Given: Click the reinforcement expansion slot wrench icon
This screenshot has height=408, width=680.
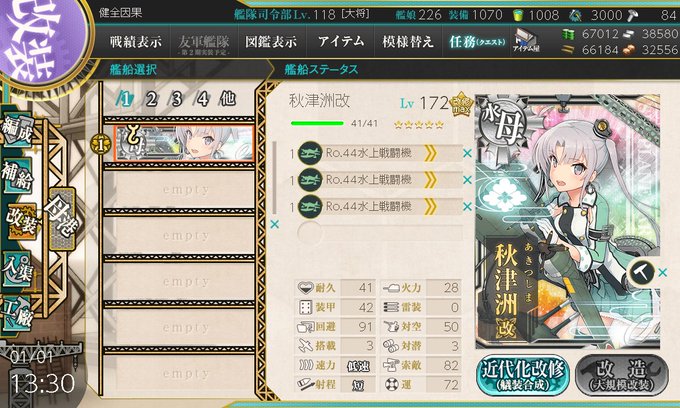Looking at the screenshot, I should click(641, 273).
